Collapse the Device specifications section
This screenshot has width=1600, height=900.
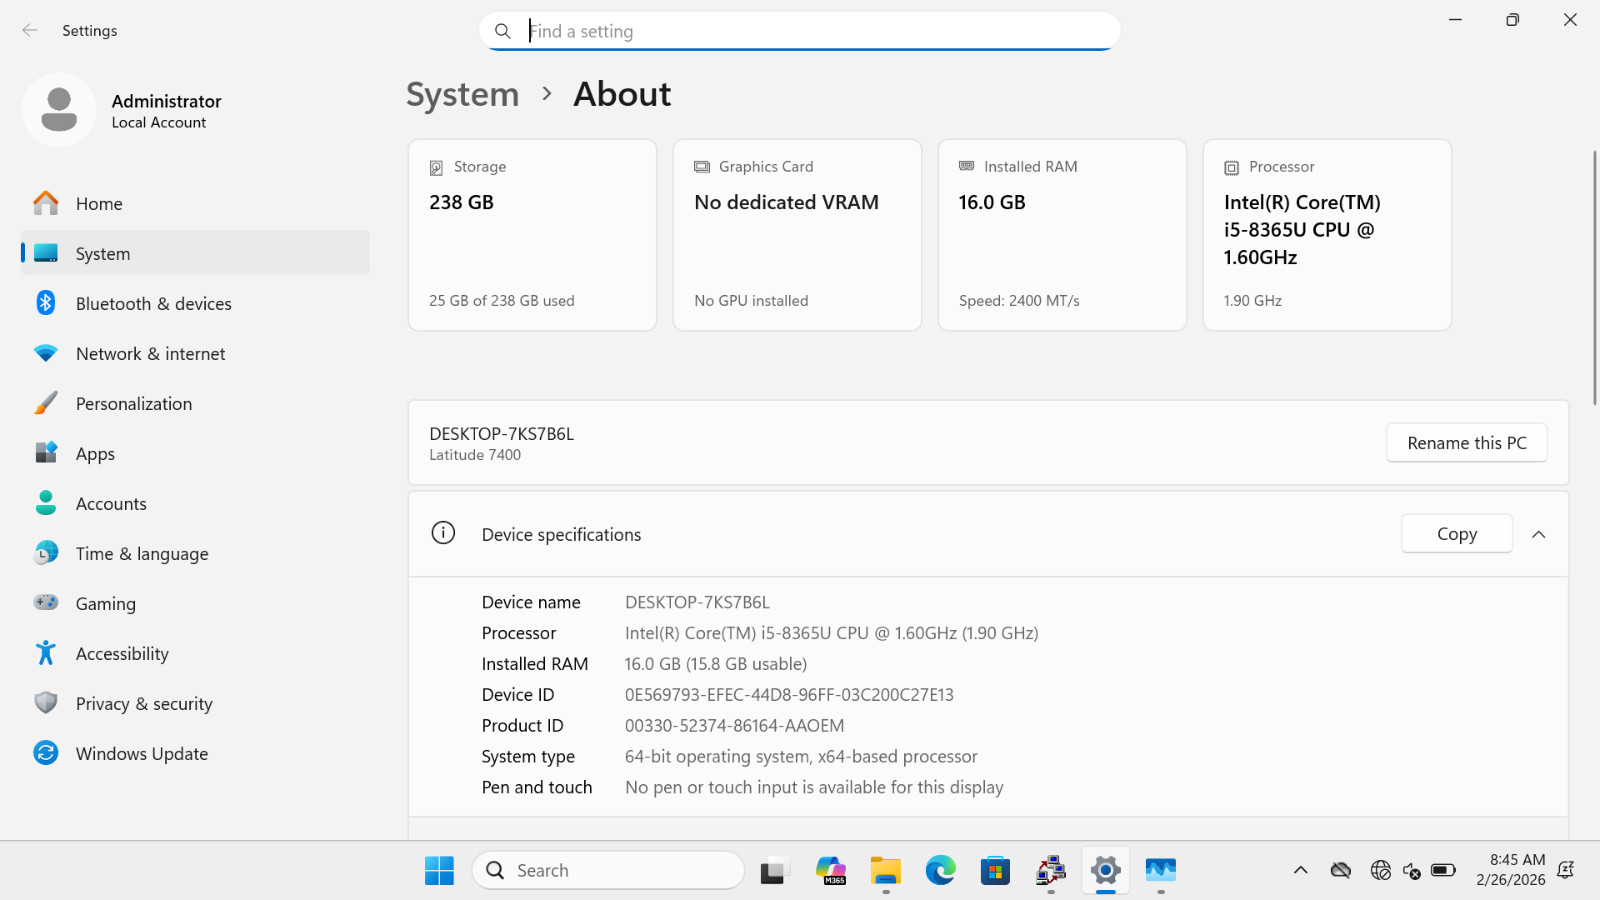click(1539, 534)
